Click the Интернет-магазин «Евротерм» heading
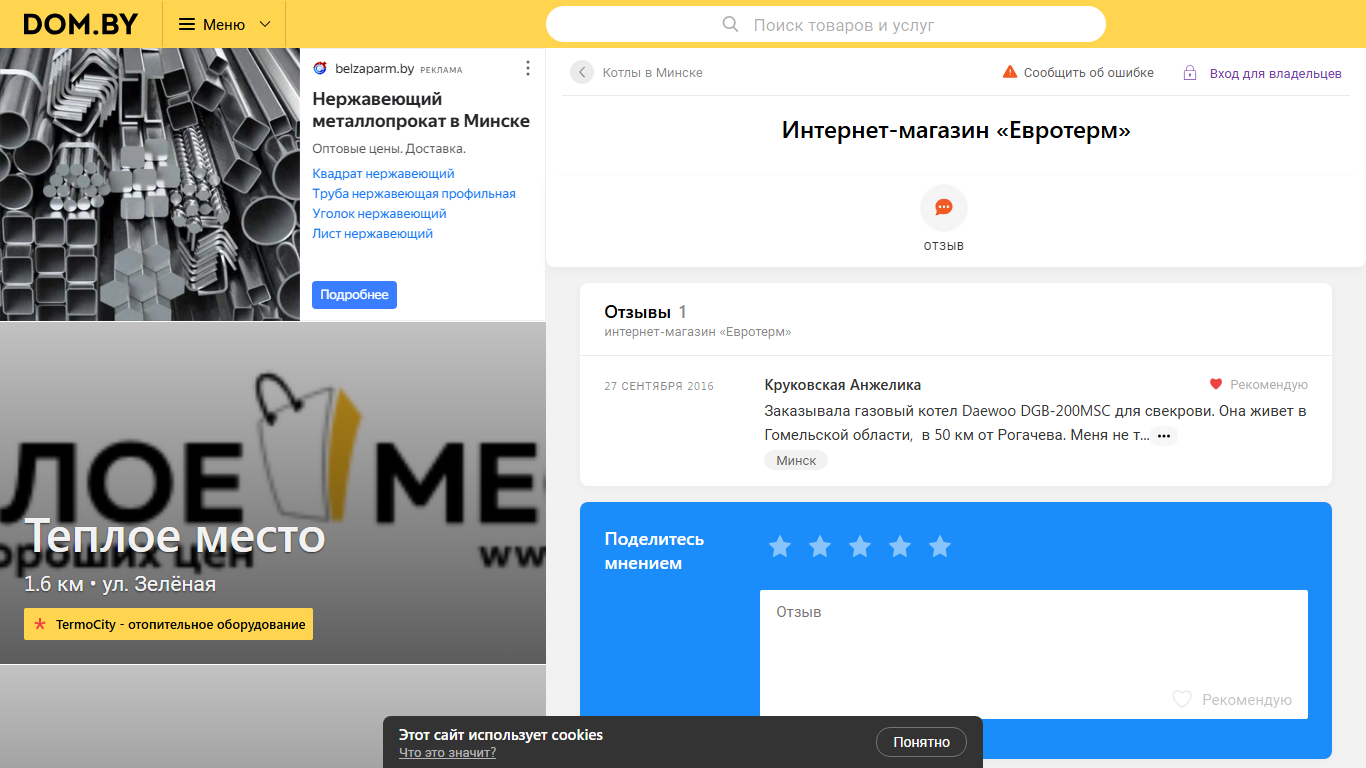The image size is (1366, 768). (x=956, y=131)
